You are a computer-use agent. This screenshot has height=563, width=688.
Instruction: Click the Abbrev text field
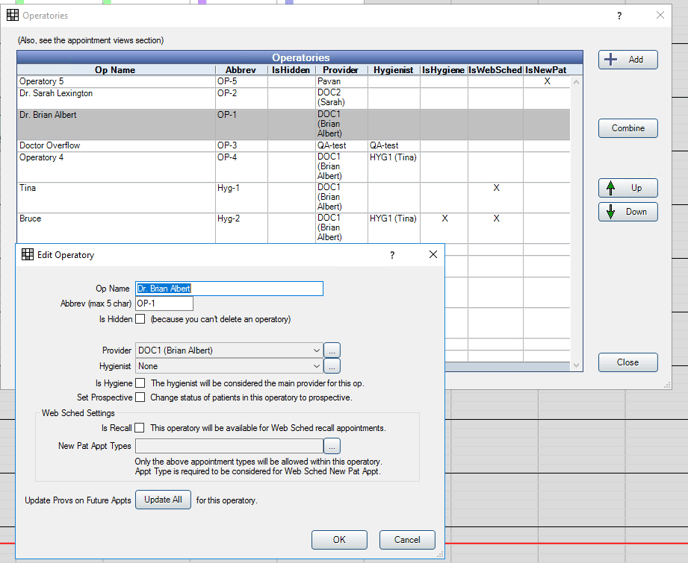point(164,304)
